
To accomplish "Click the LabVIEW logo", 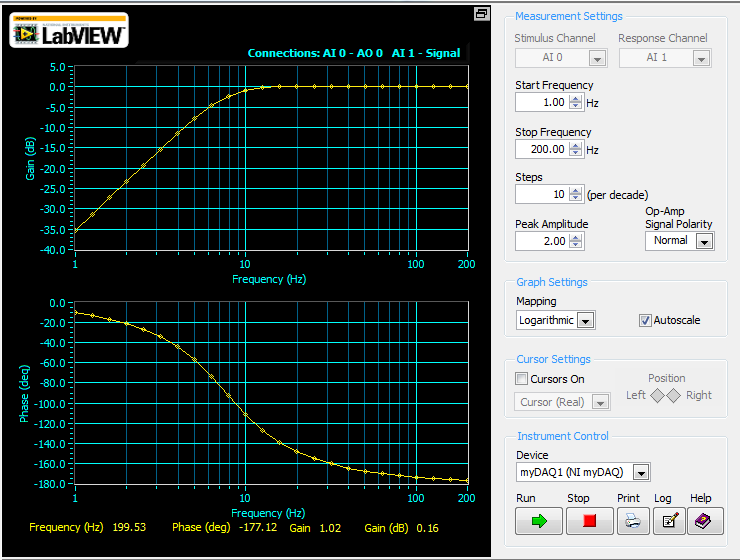I will coord(69,30).
